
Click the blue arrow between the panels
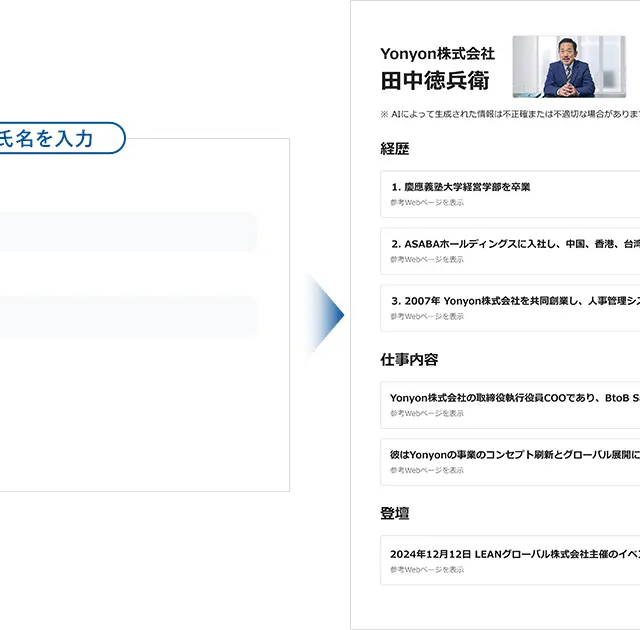[327, 316]
